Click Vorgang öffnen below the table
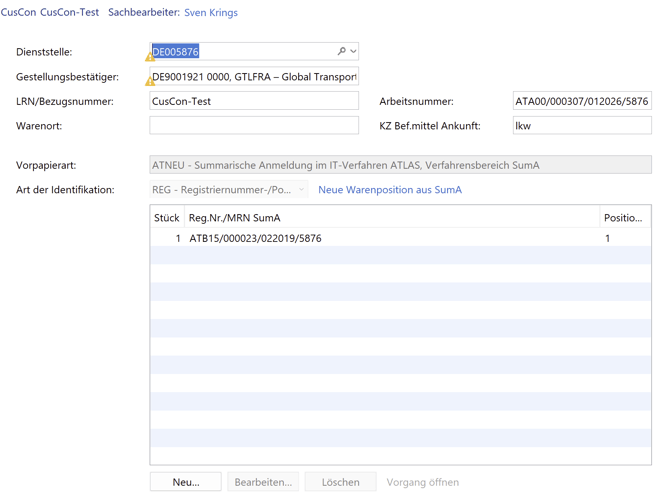 pyautogui.click(x=422, y=482)
